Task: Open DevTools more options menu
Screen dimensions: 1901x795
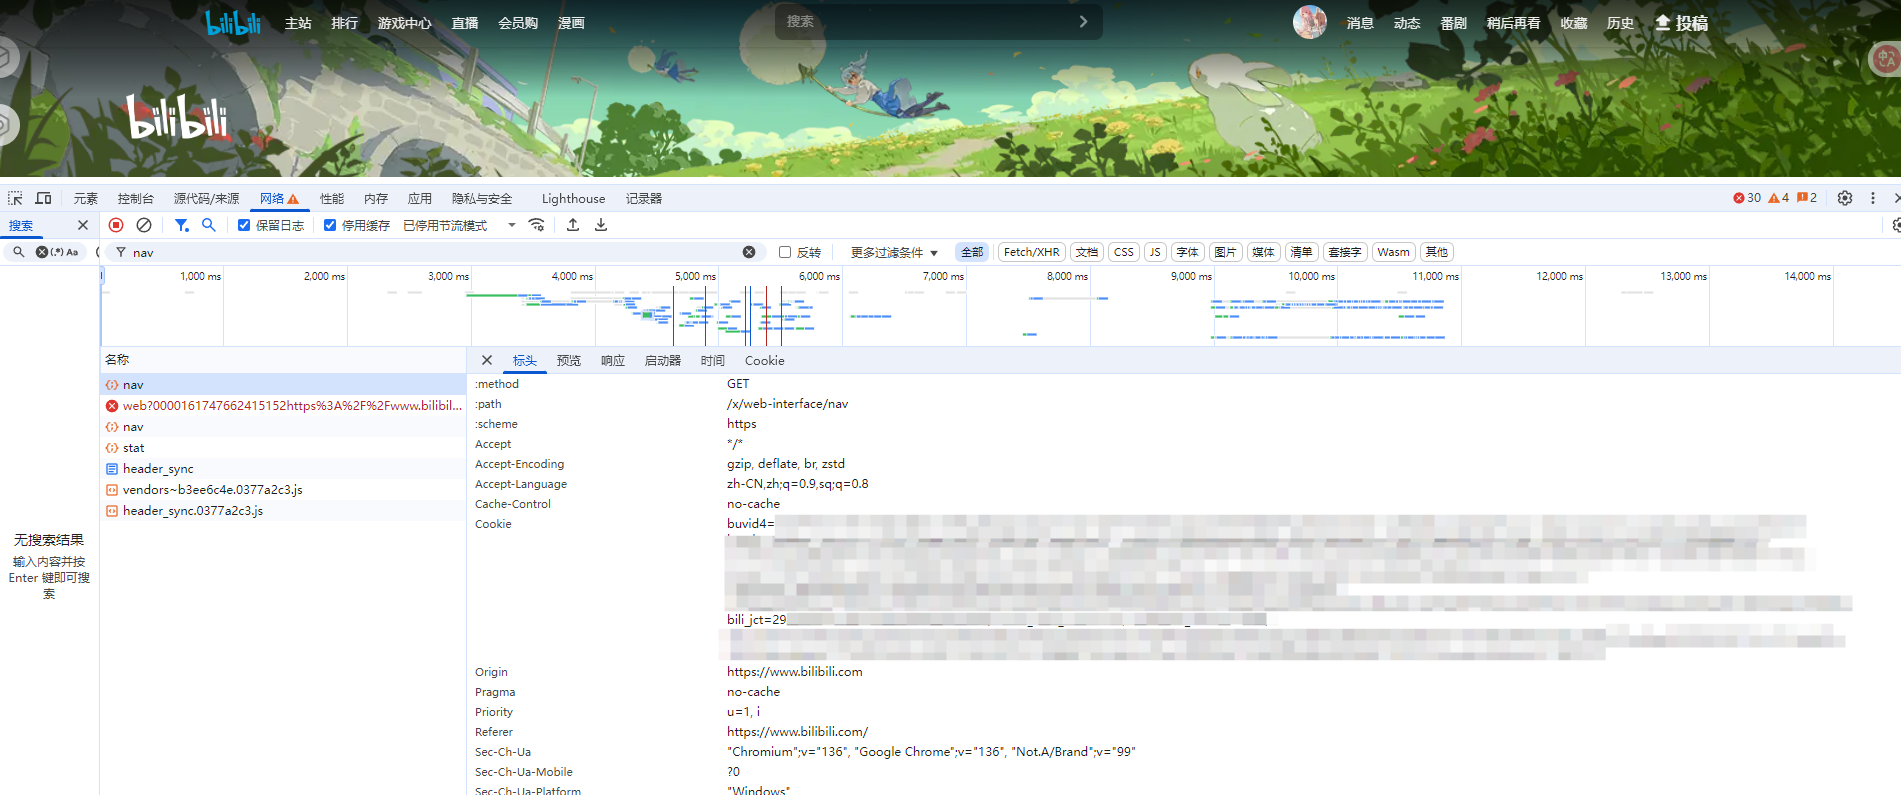Action: click(x=1873, y=198)
